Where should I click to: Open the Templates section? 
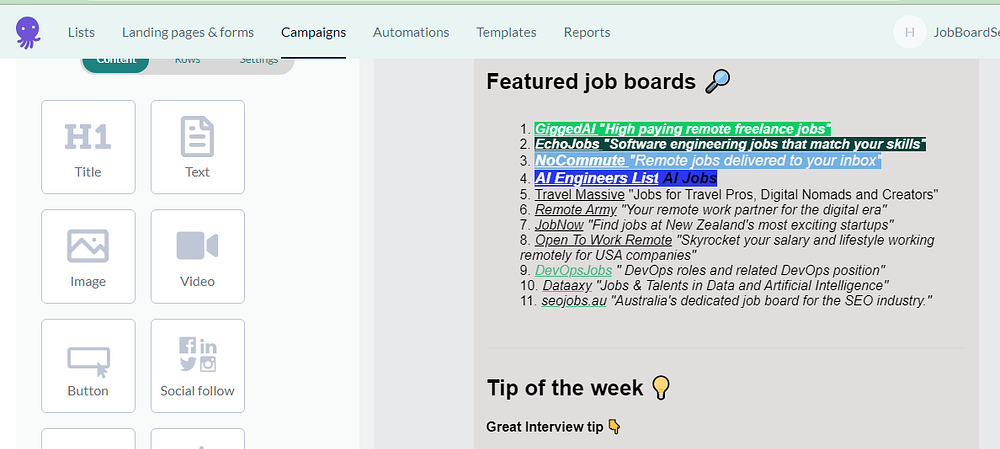(x=506, y=33)
